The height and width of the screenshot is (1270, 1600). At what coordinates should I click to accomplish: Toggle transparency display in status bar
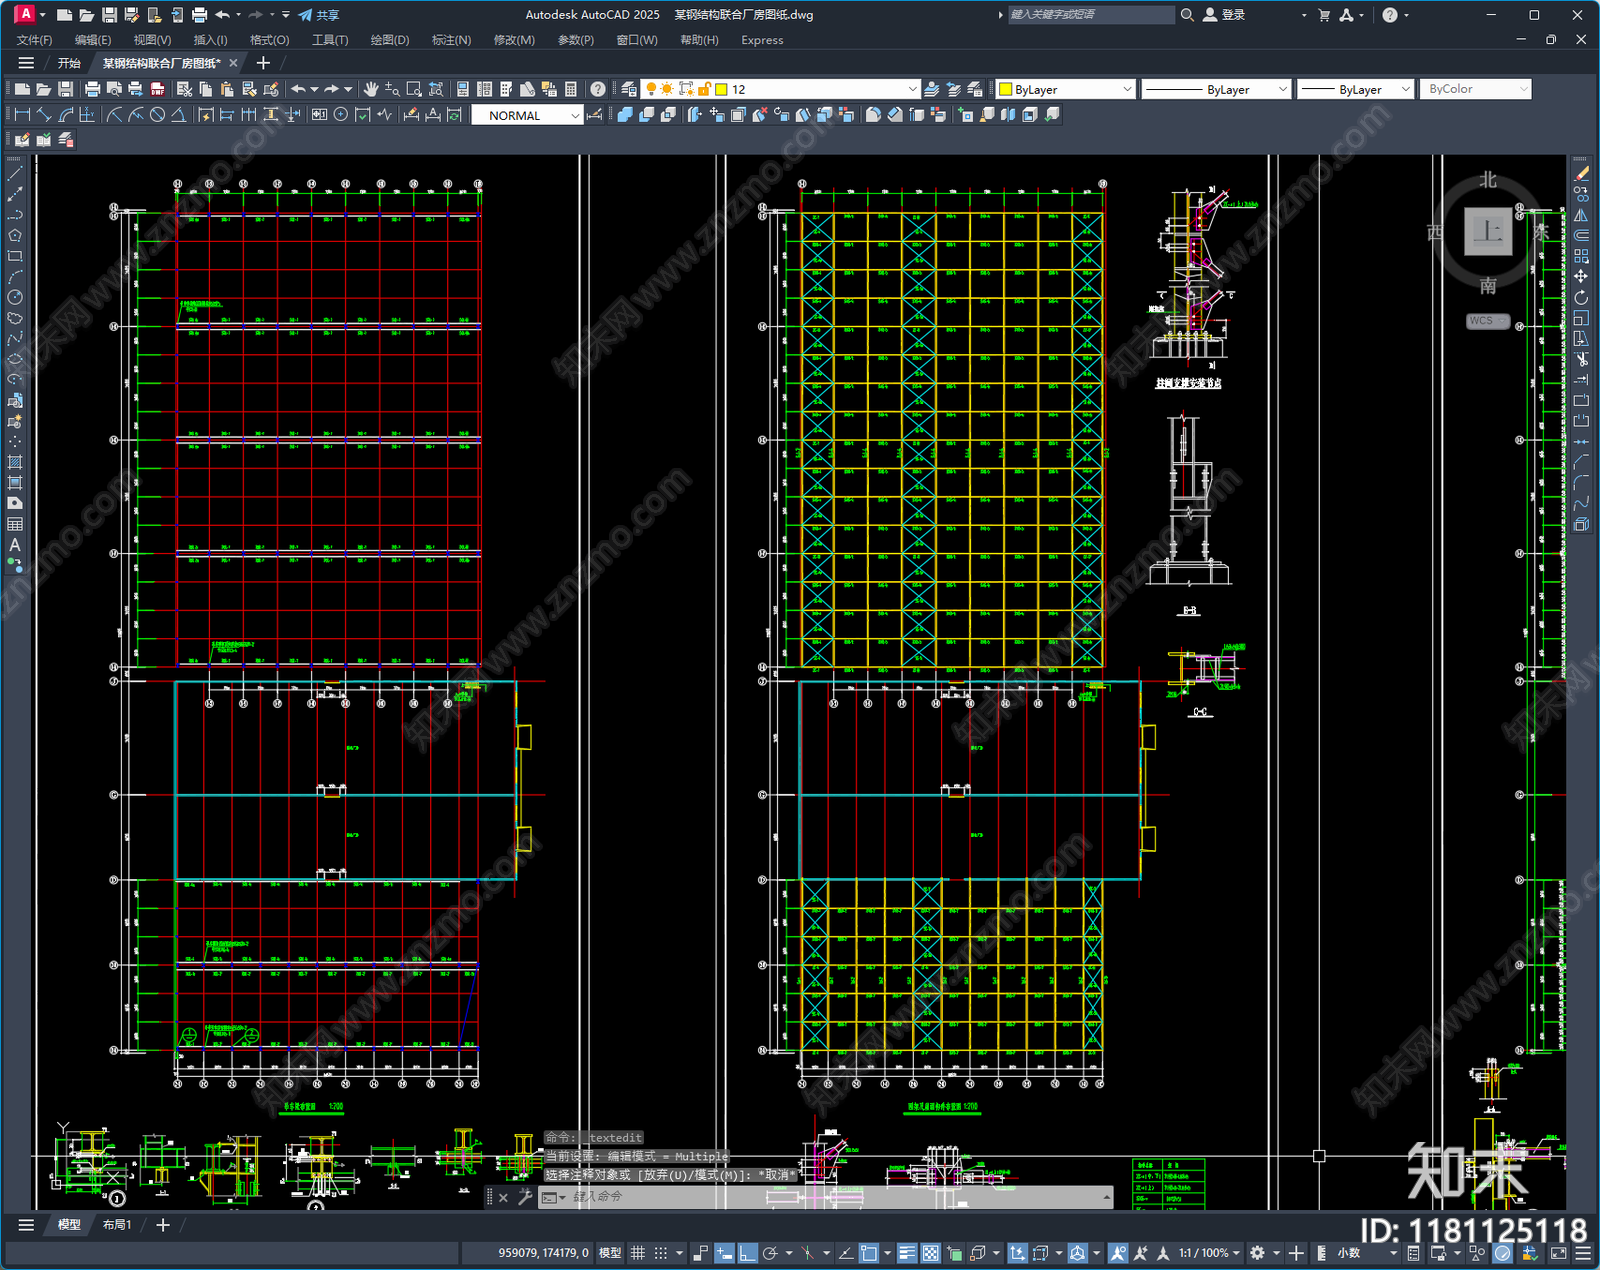[930, 1253]
